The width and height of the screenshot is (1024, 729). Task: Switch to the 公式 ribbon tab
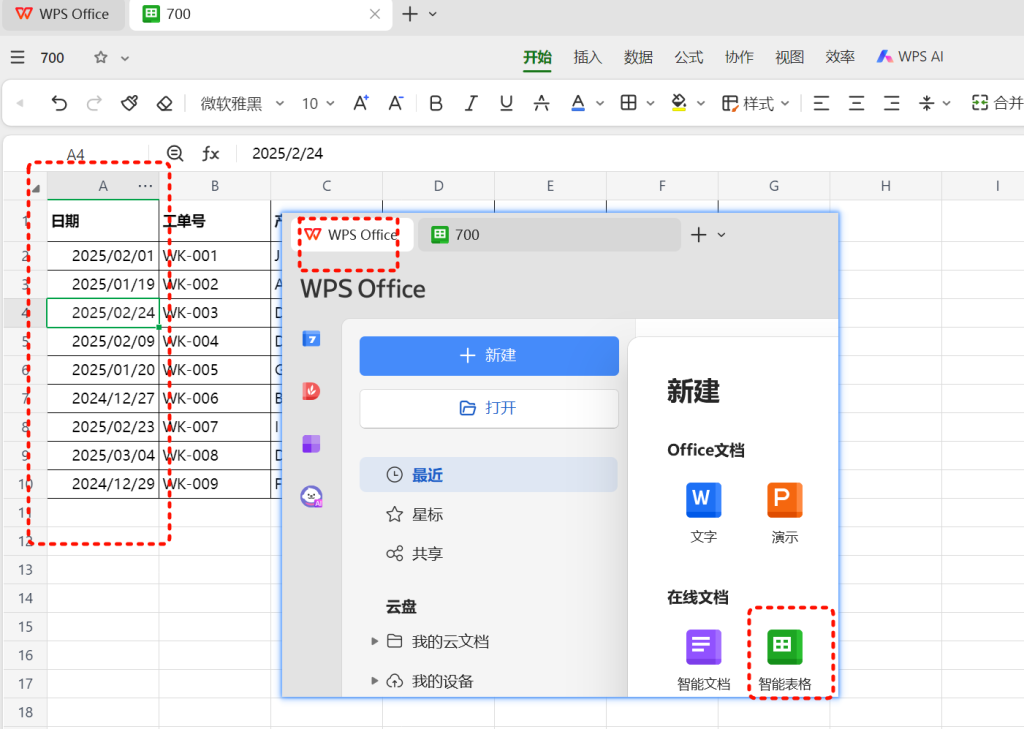coord(688,57)
